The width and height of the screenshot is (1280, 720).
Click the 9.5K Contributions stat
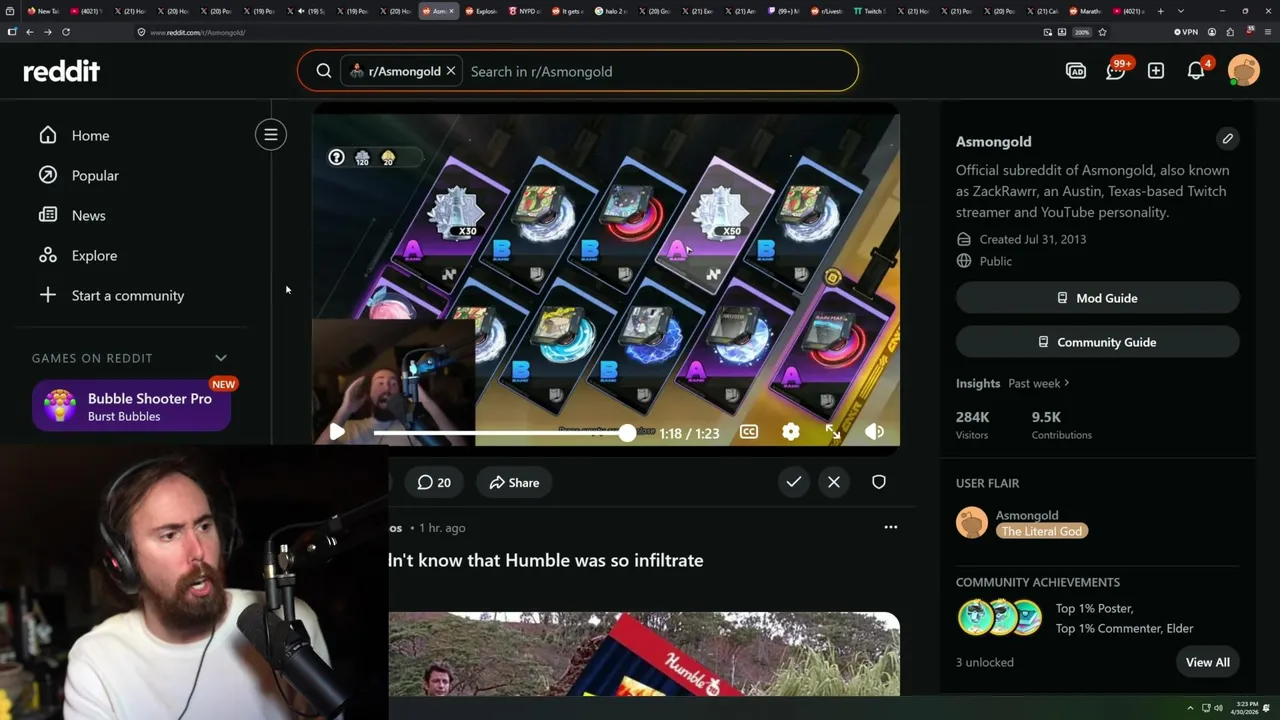point(1061,425)
